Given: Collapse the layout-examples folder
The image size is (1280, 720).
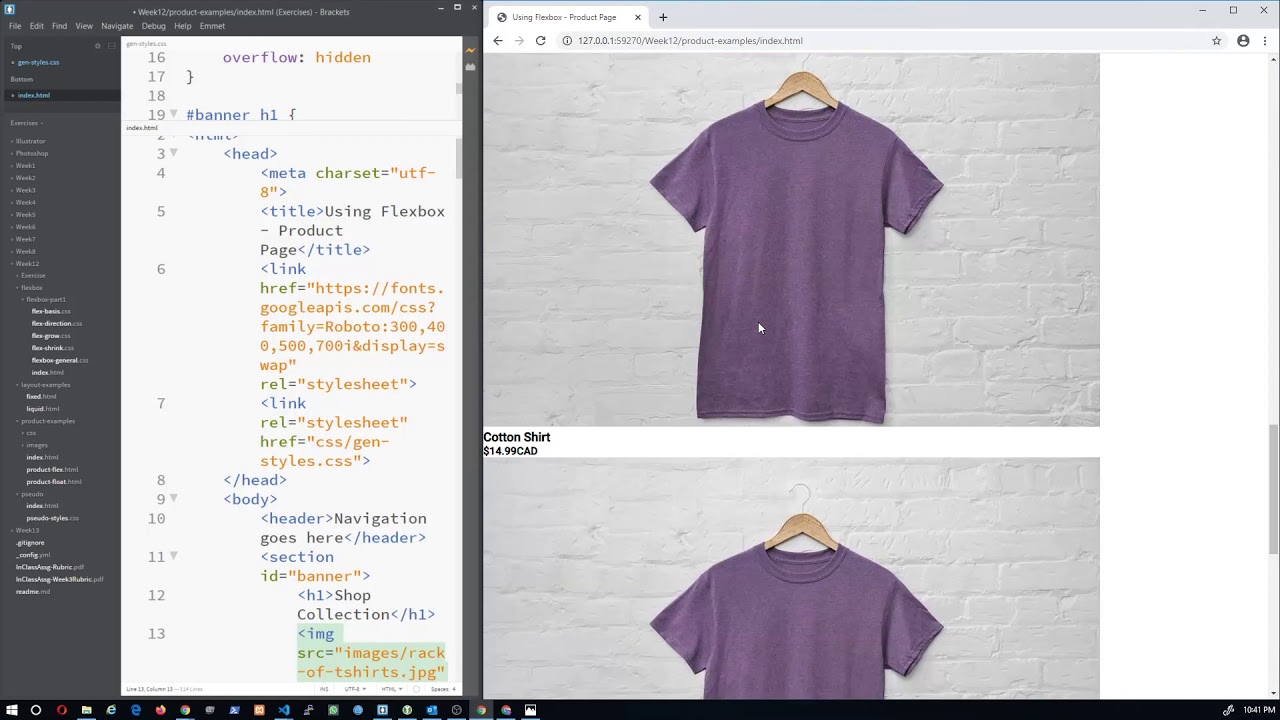Looking at the screenshot, I should tap(44, 384).
